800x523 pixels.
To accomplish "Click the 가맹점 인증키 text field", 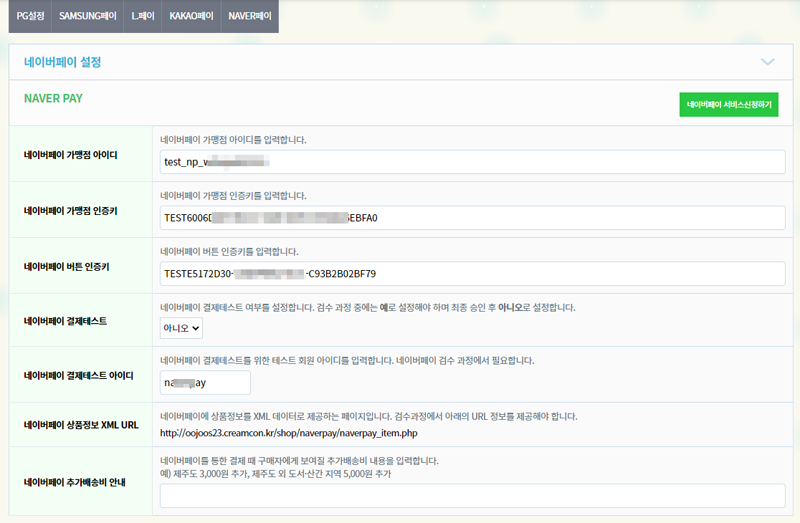I will 472,217.
